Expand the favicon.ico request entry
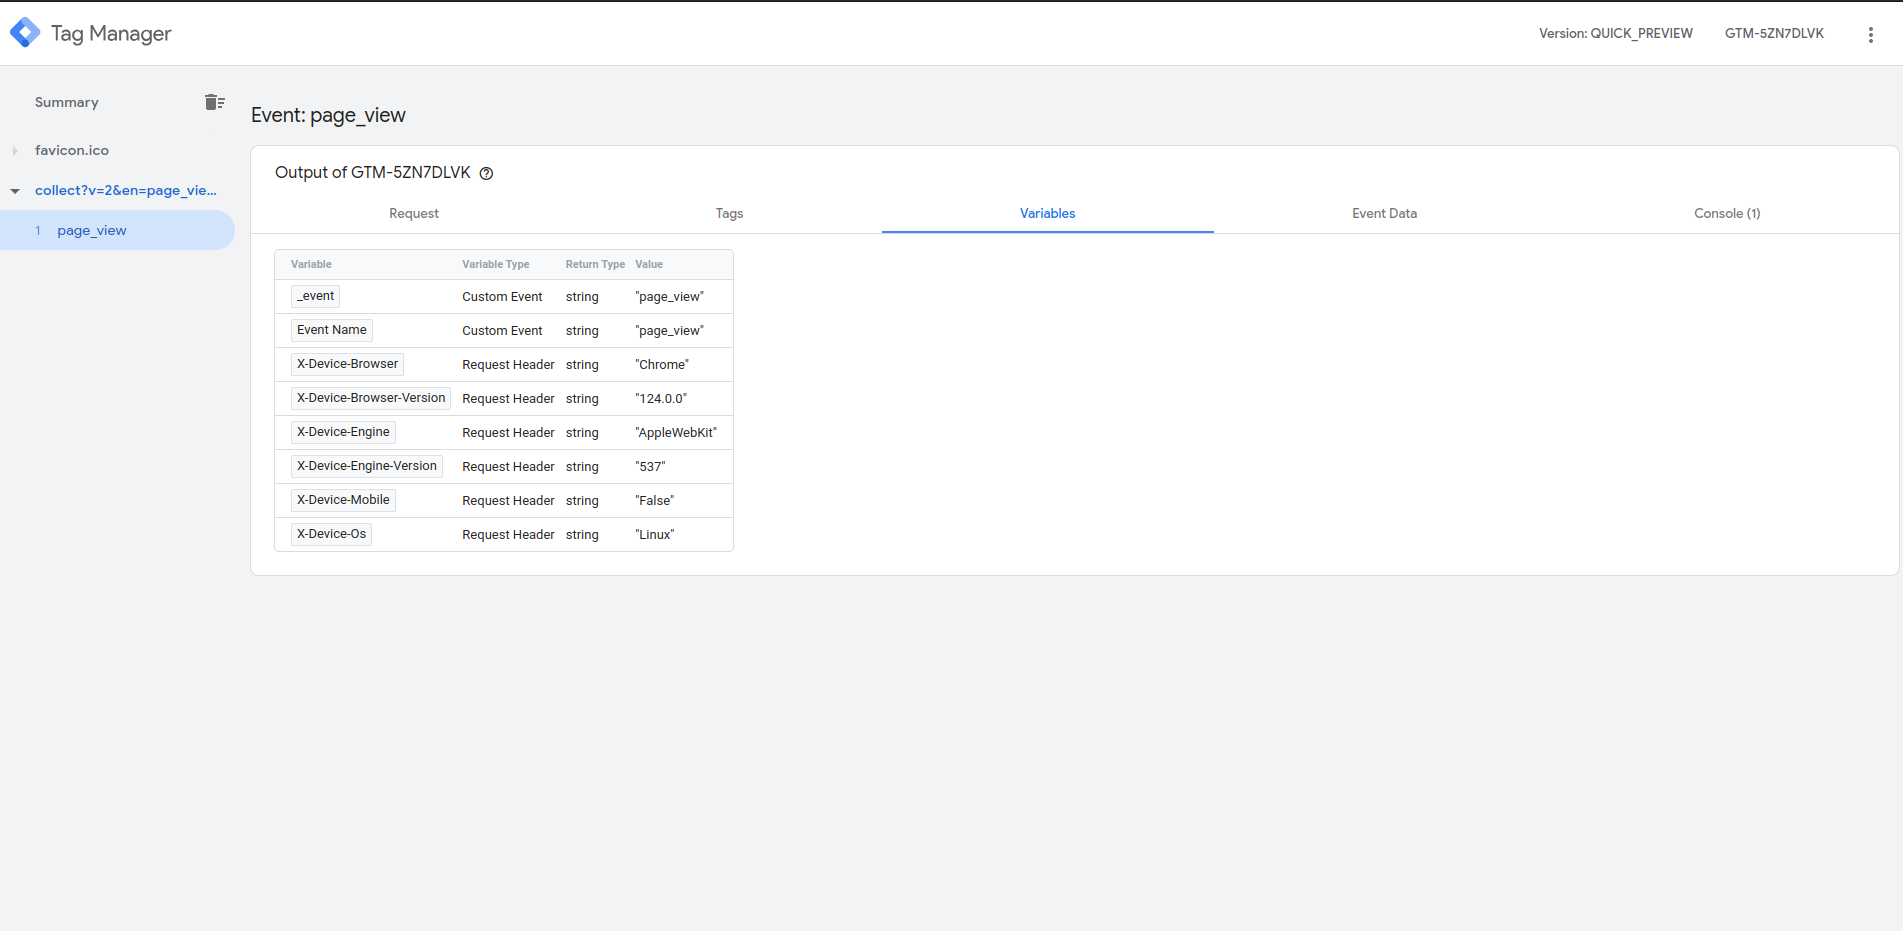 tap(15, 150)
